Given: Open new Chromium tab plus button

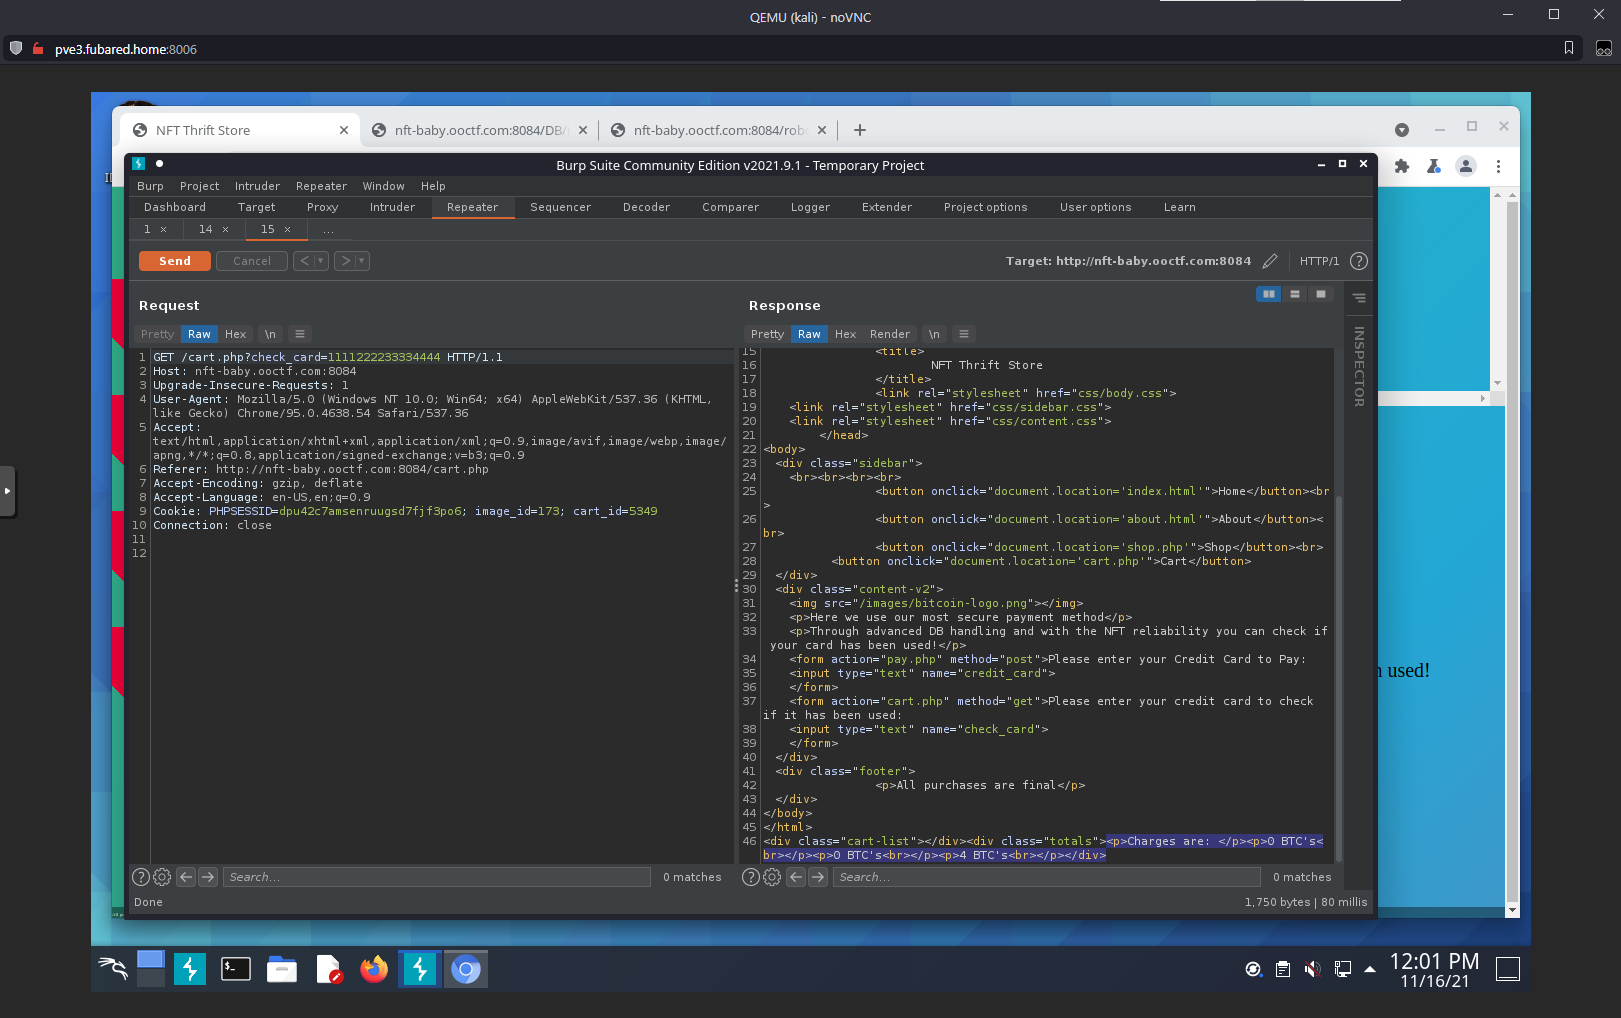Looking at the screenshot, I should (x=859, y=130).
